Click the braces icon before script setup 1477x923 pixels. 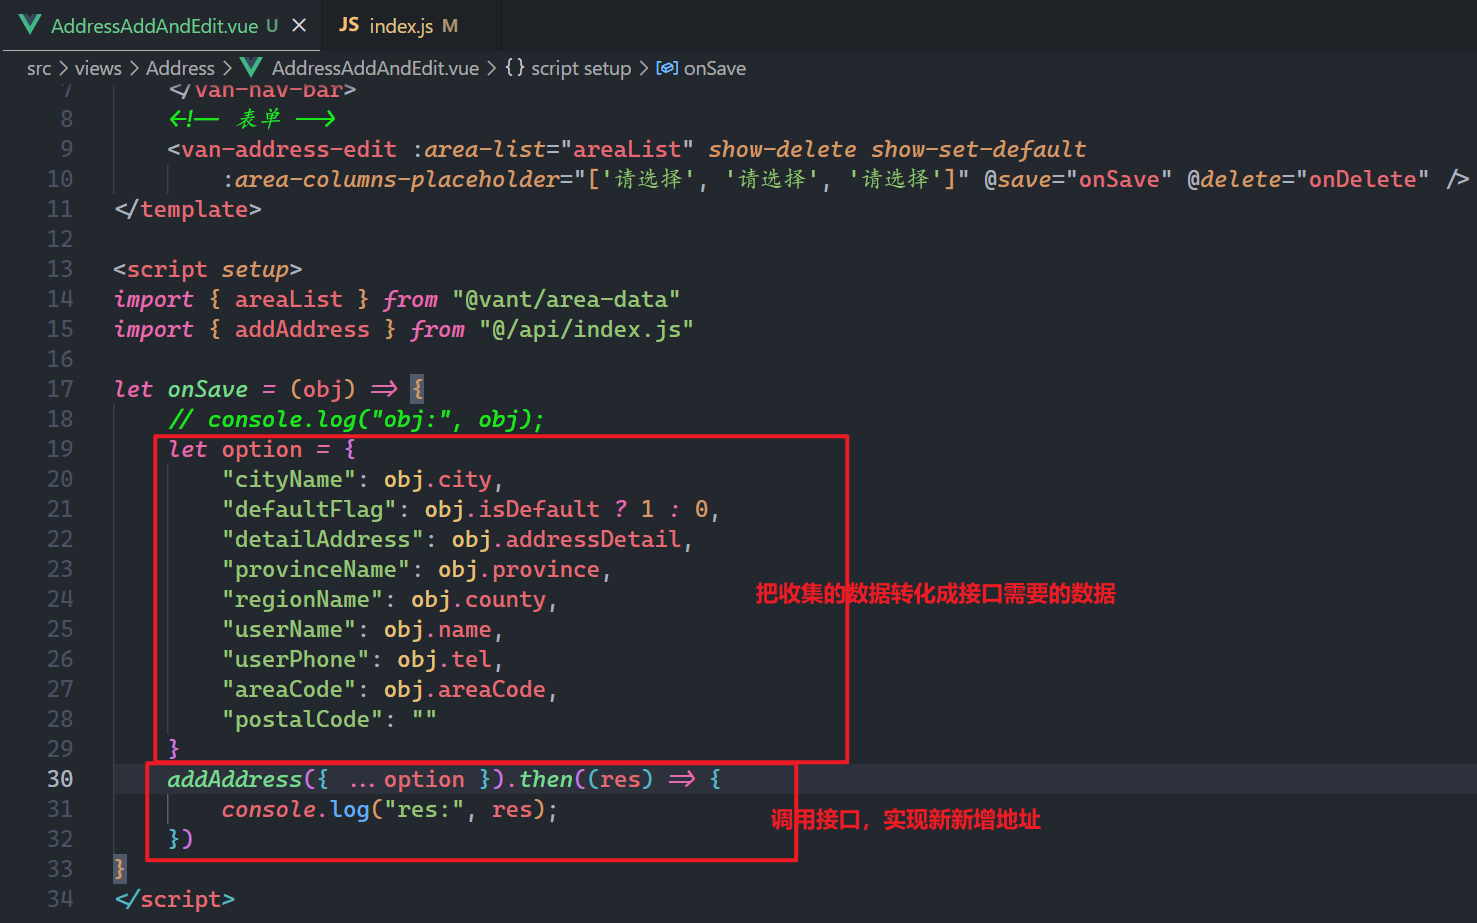[514, 67]
